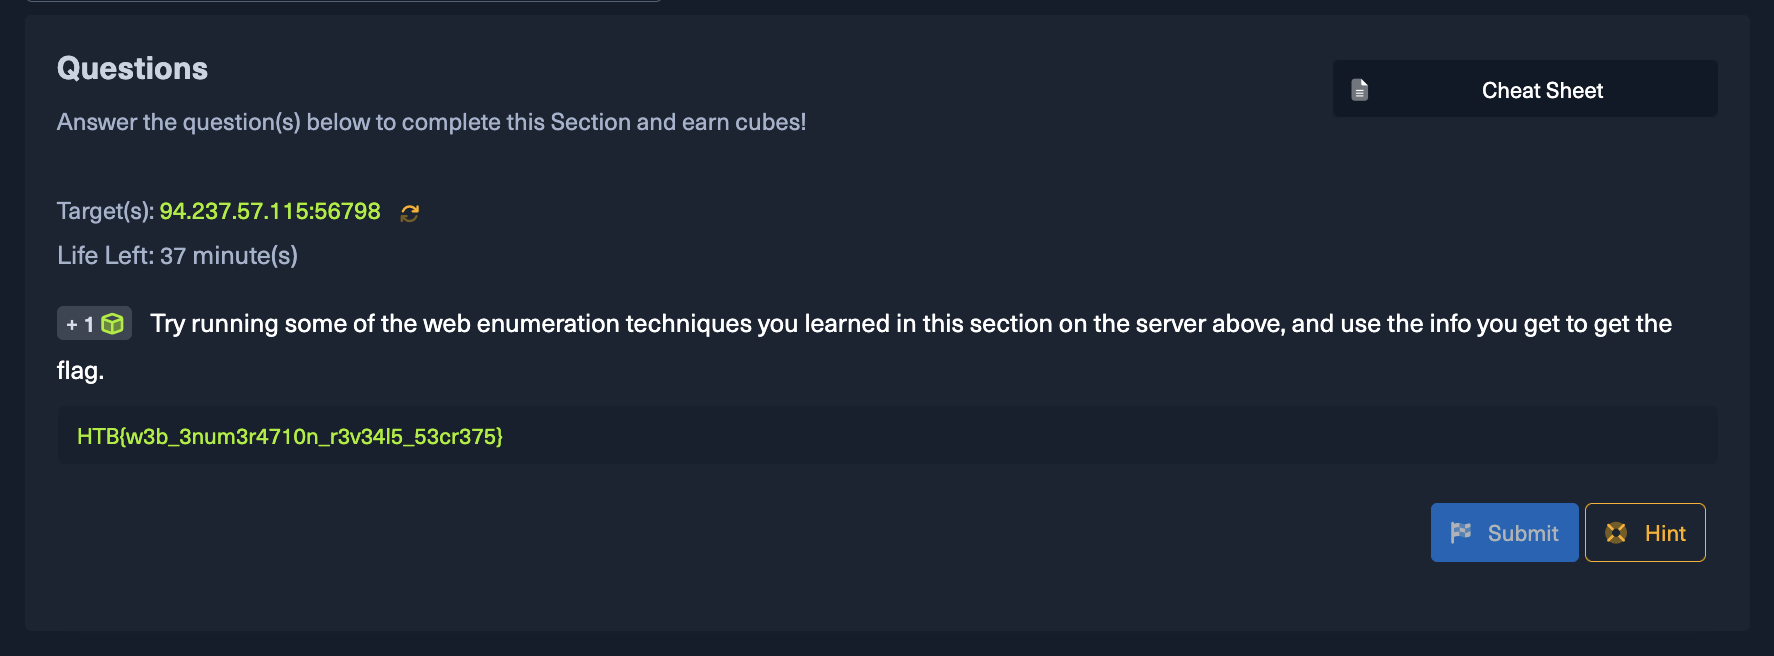Focus the flag answer input field
1774x656 pixels.
[x=887, y=435]
